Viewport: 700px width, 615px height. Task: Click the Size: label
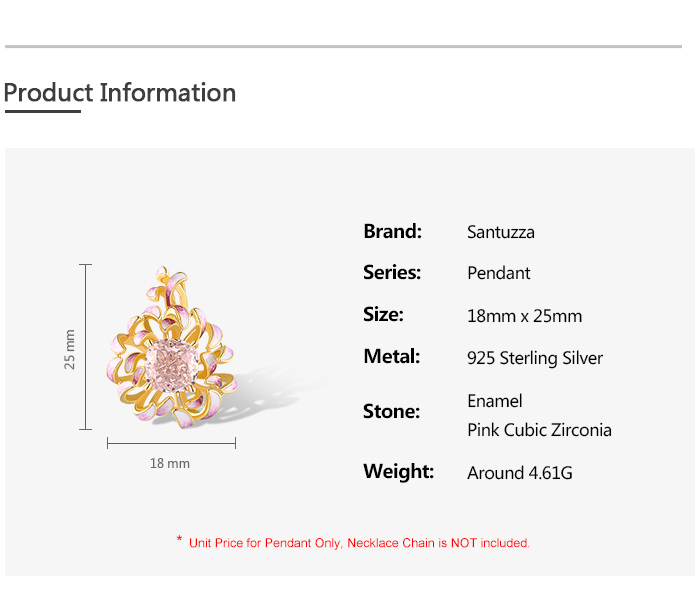[383, 314]
